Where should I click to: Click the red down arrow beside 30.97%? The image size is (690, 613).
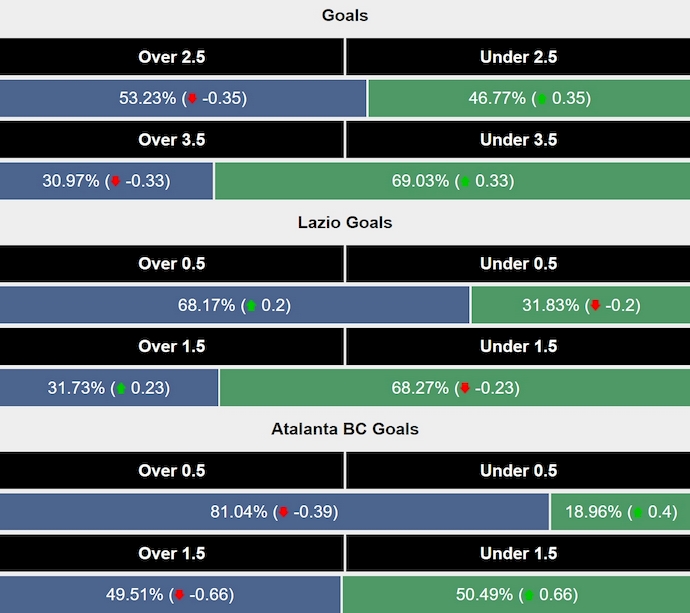[115, 181]
